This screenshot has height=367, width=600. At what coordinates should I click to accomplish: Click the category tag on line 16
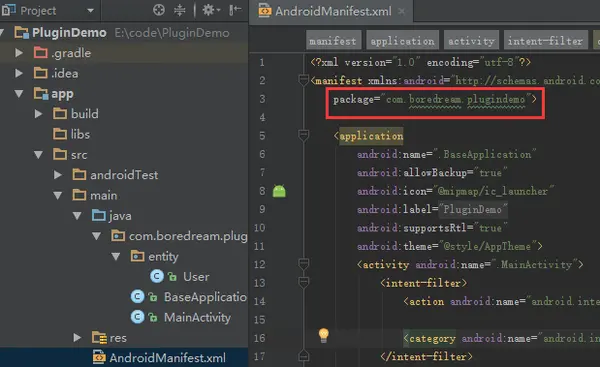click(432, 338)
